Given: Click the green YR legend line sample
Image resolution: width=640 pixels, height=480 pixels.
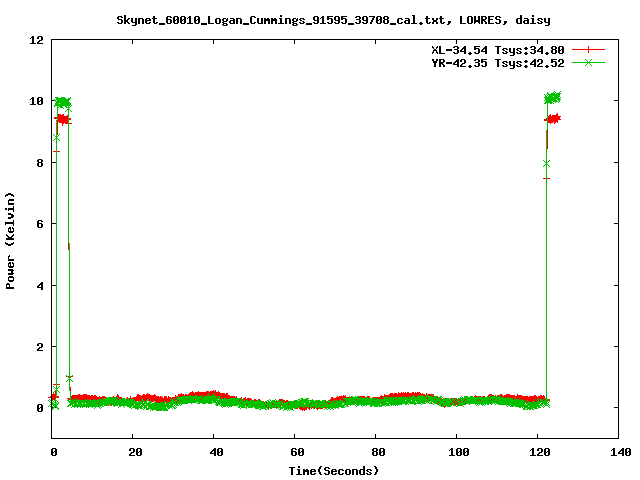Looking at the screenshot, I should 588,62.
